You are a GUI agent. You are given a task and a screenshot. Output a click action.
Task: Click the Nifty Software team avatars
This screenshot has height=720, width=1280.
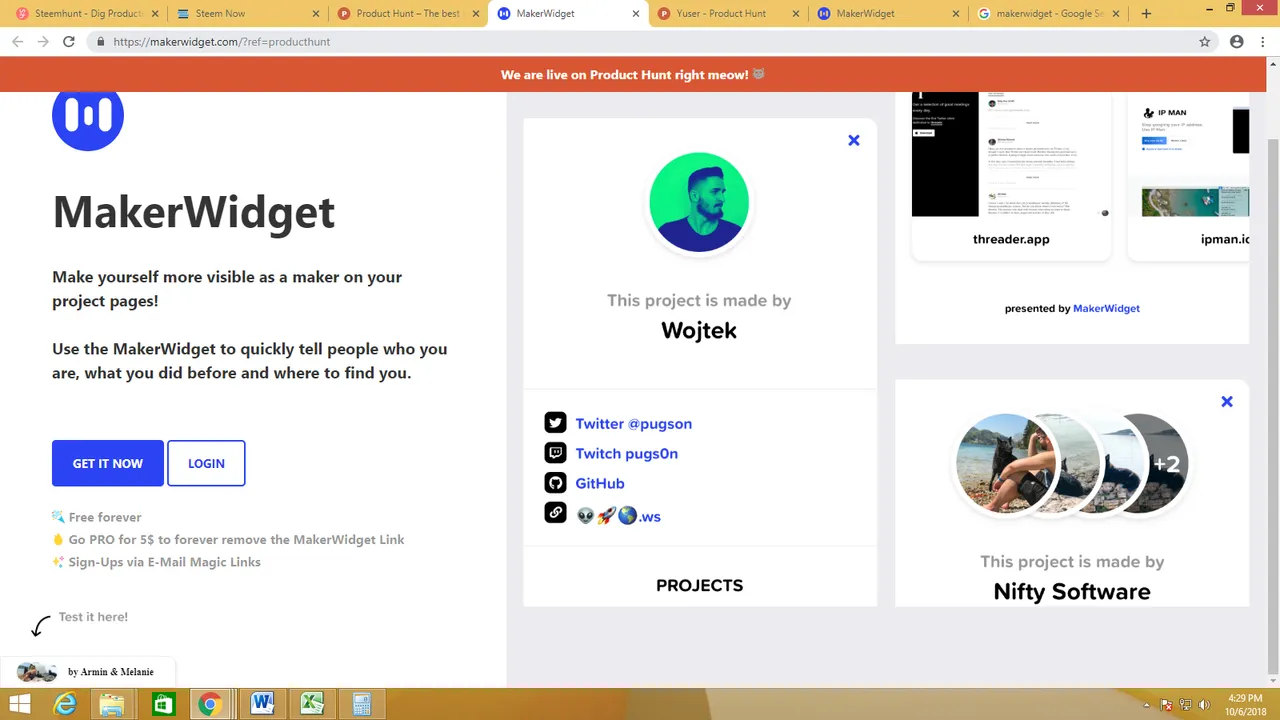[x=1072, y=463]
